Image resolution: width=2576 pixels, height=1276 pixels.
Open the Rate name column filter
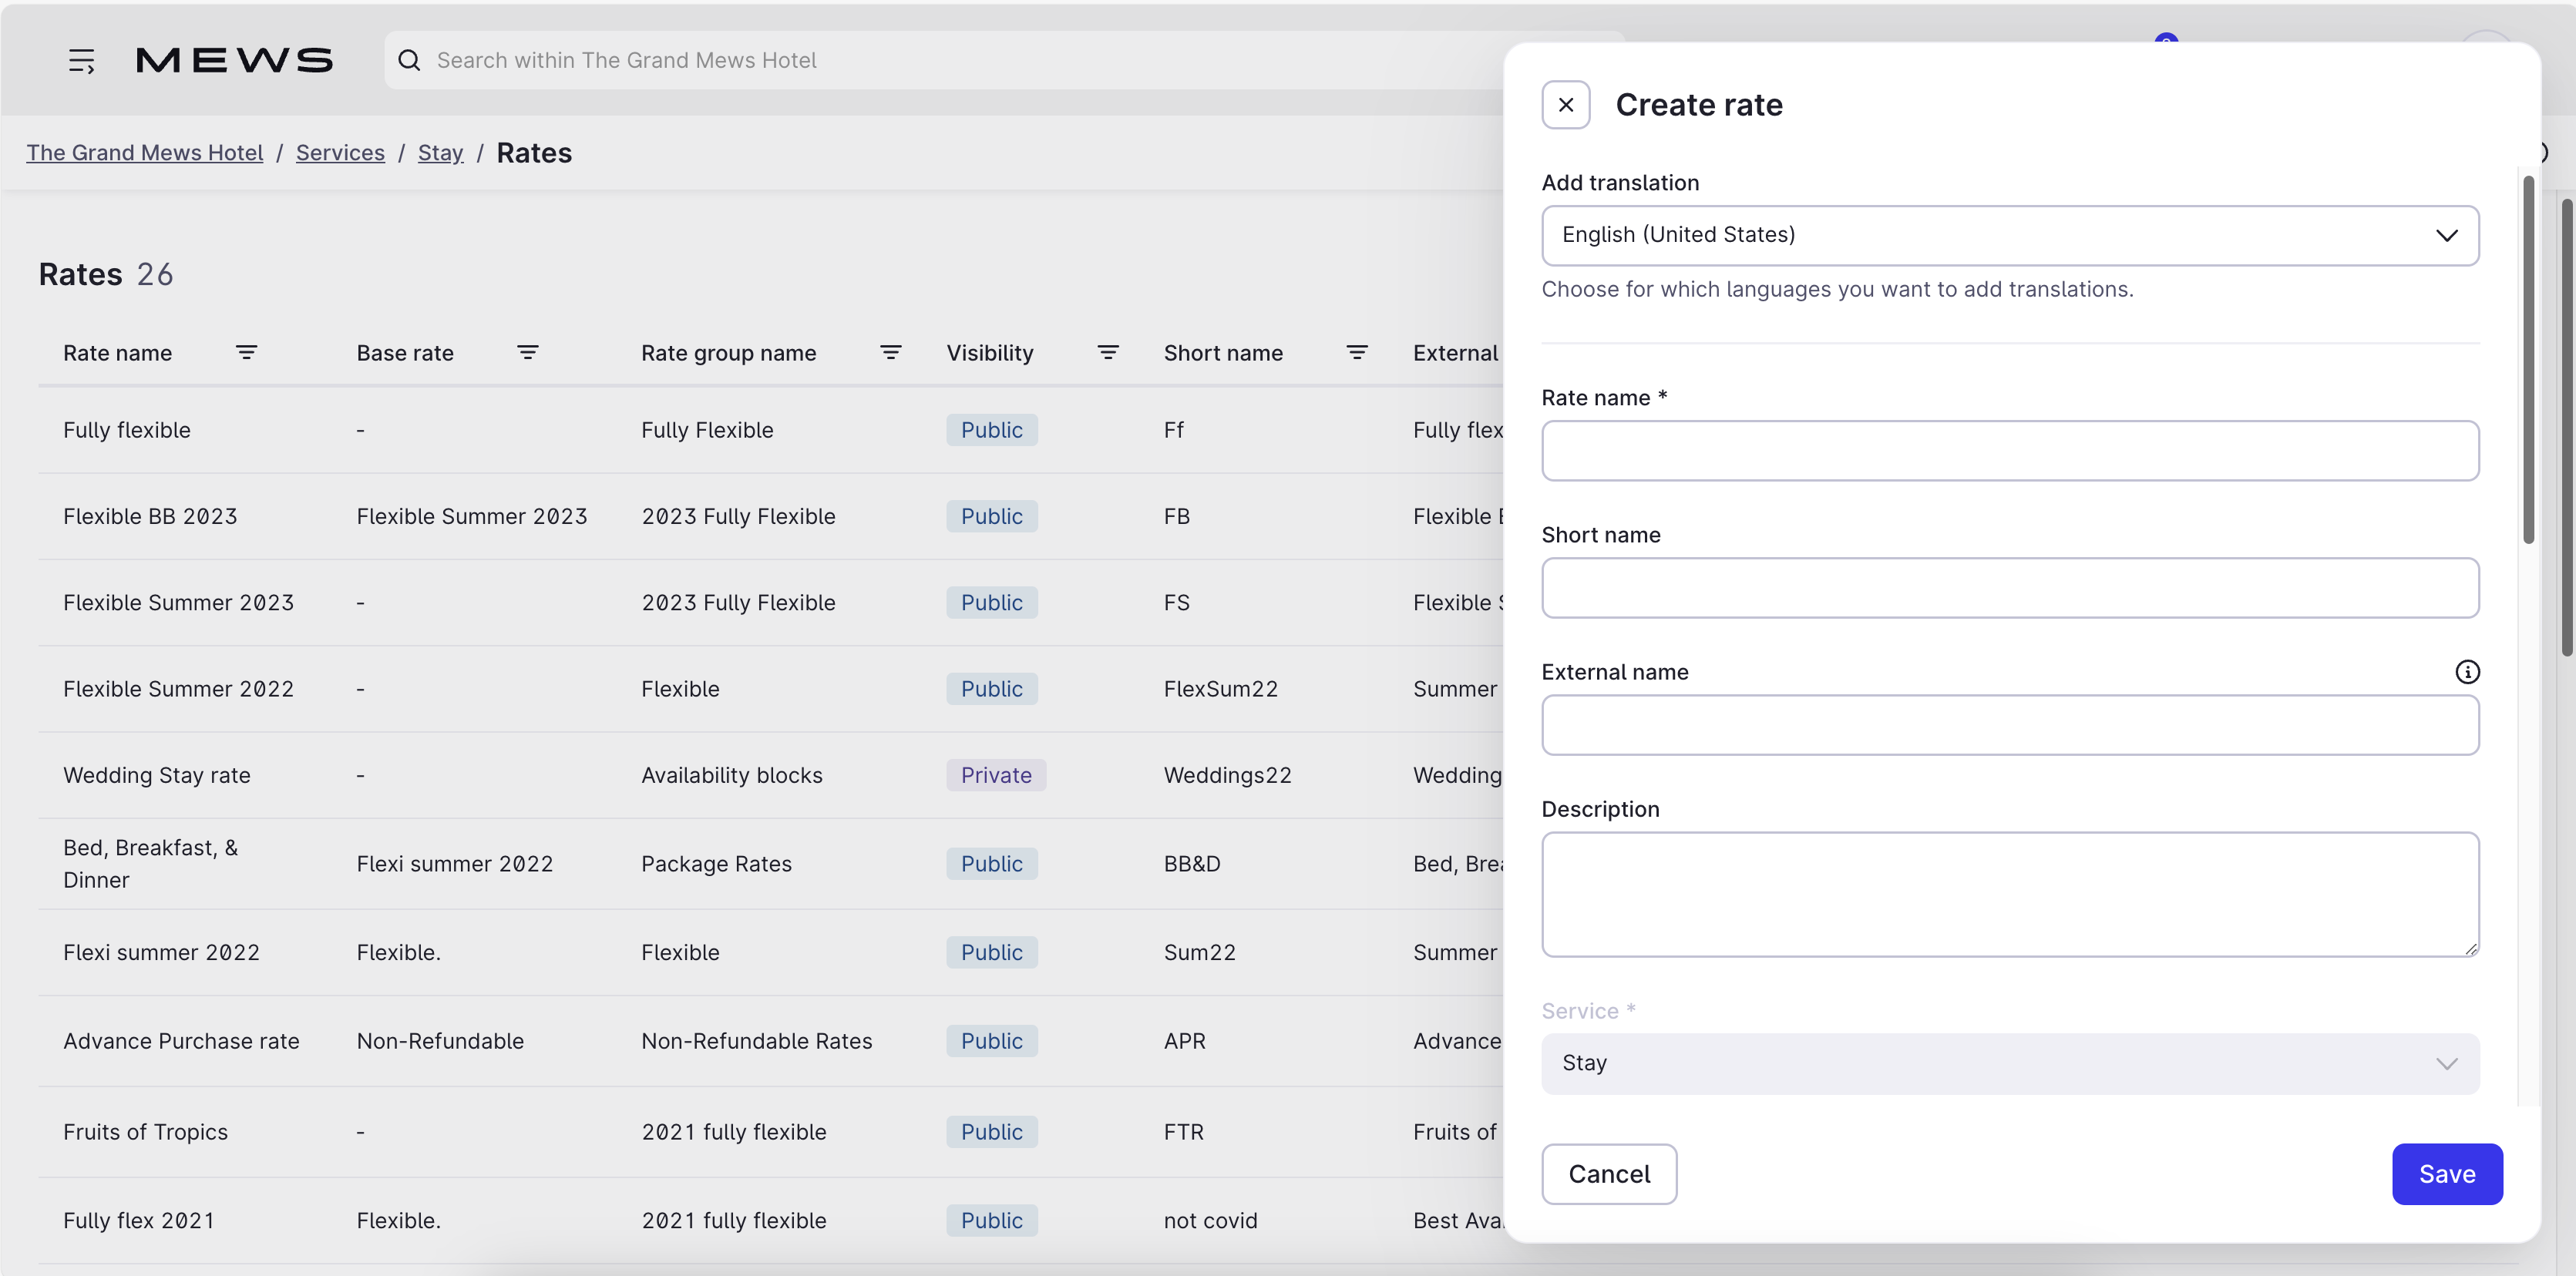point(247,352)
